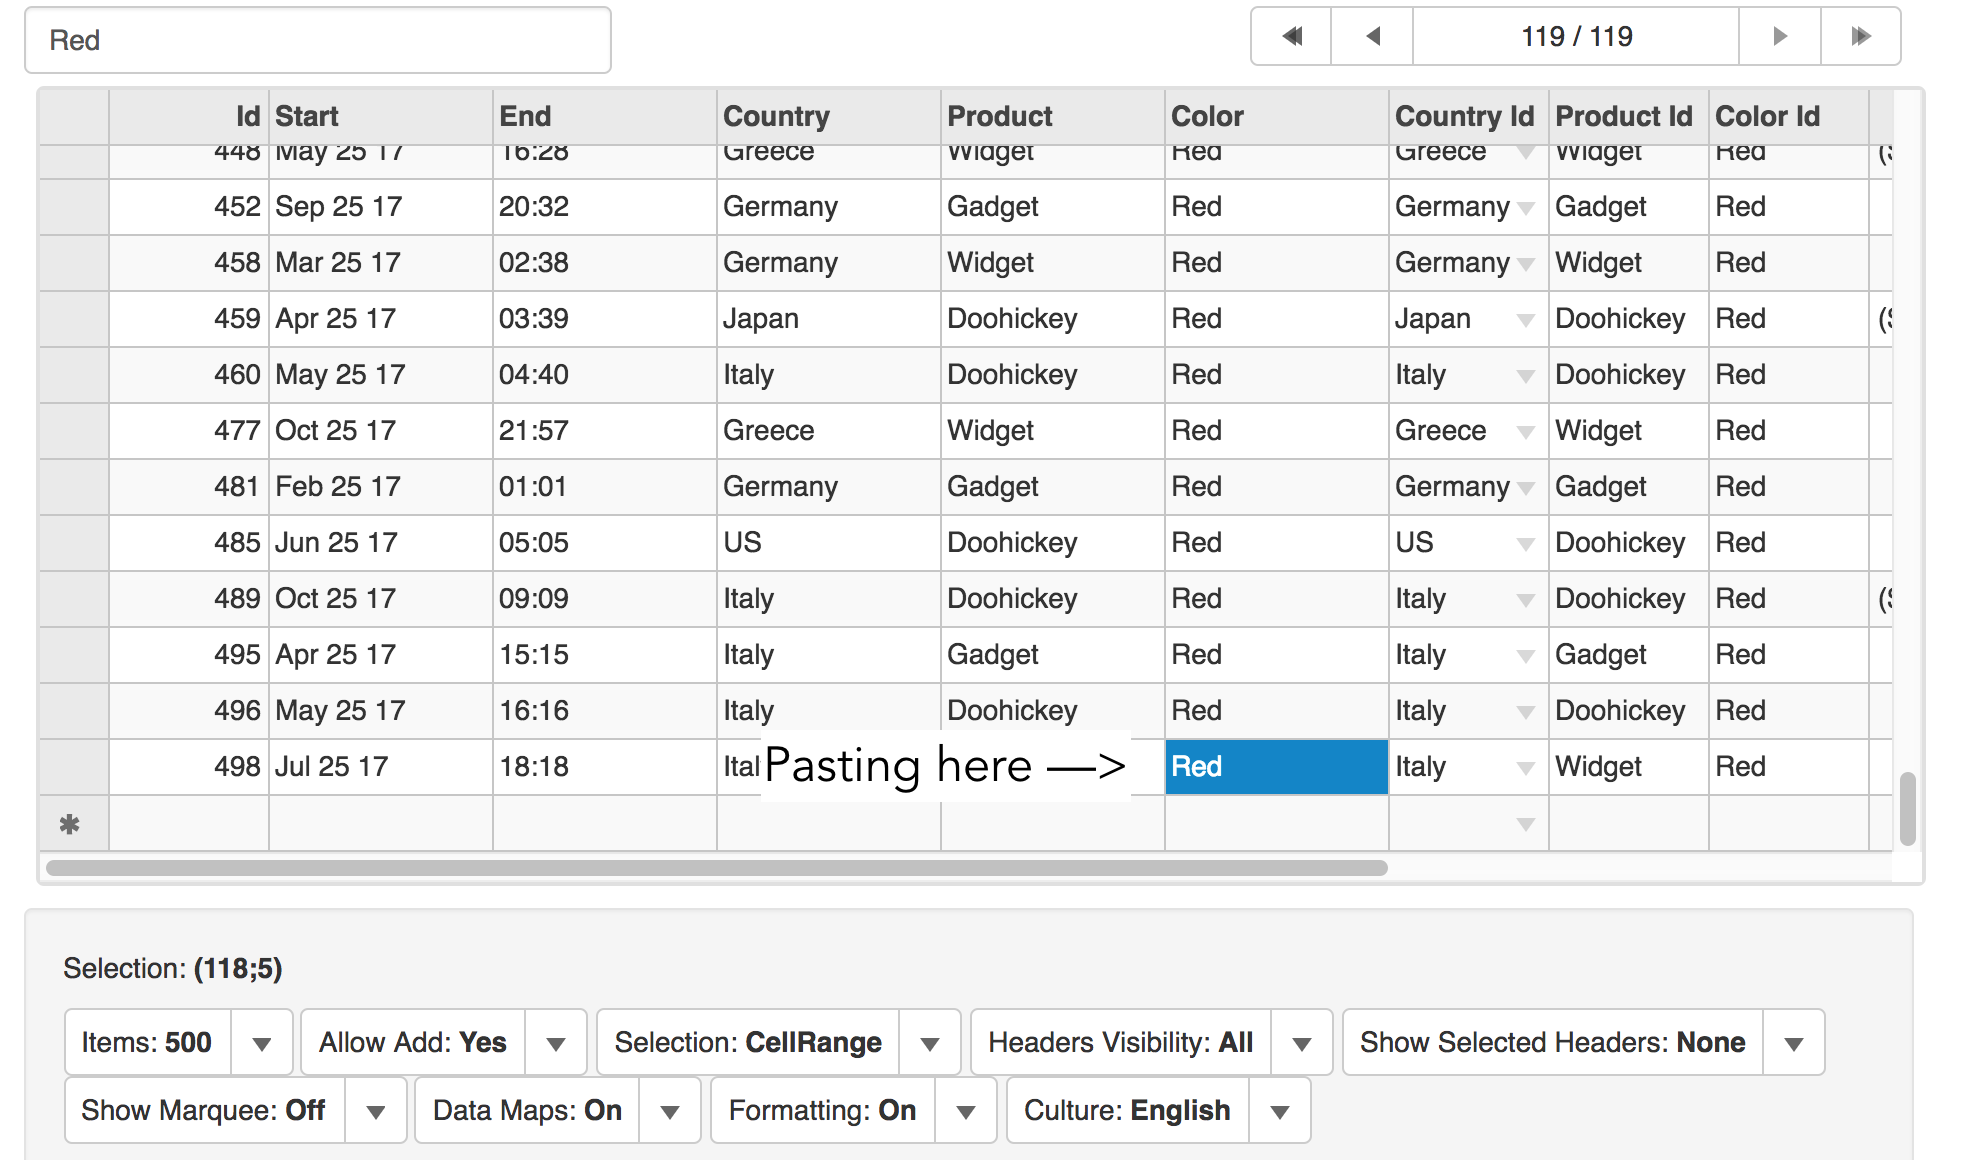1968x1160 pixels.
Task: Go to the next page
Action: click(1780, 37)
